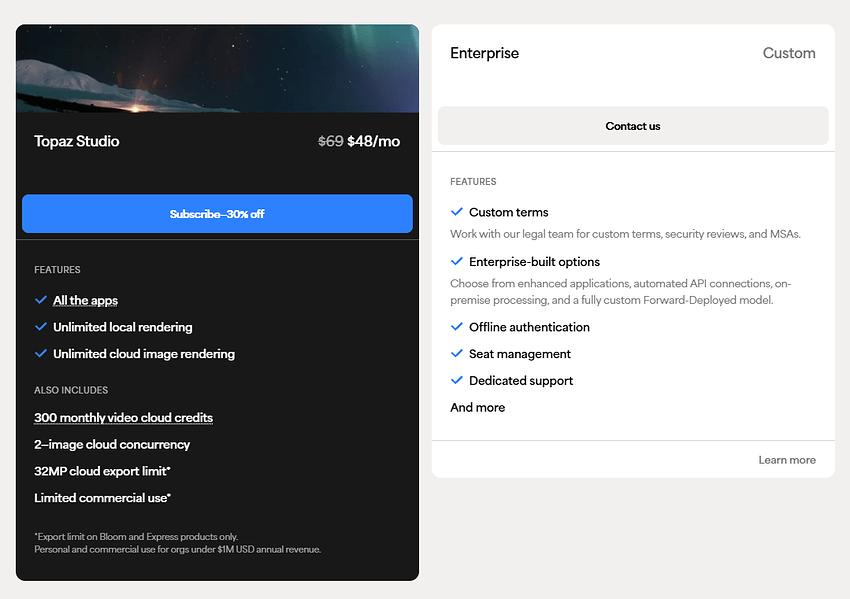Viewport: 850px width, 599px height.
Task: Click the Seat management feature text
Action: [x=519, y=354]
